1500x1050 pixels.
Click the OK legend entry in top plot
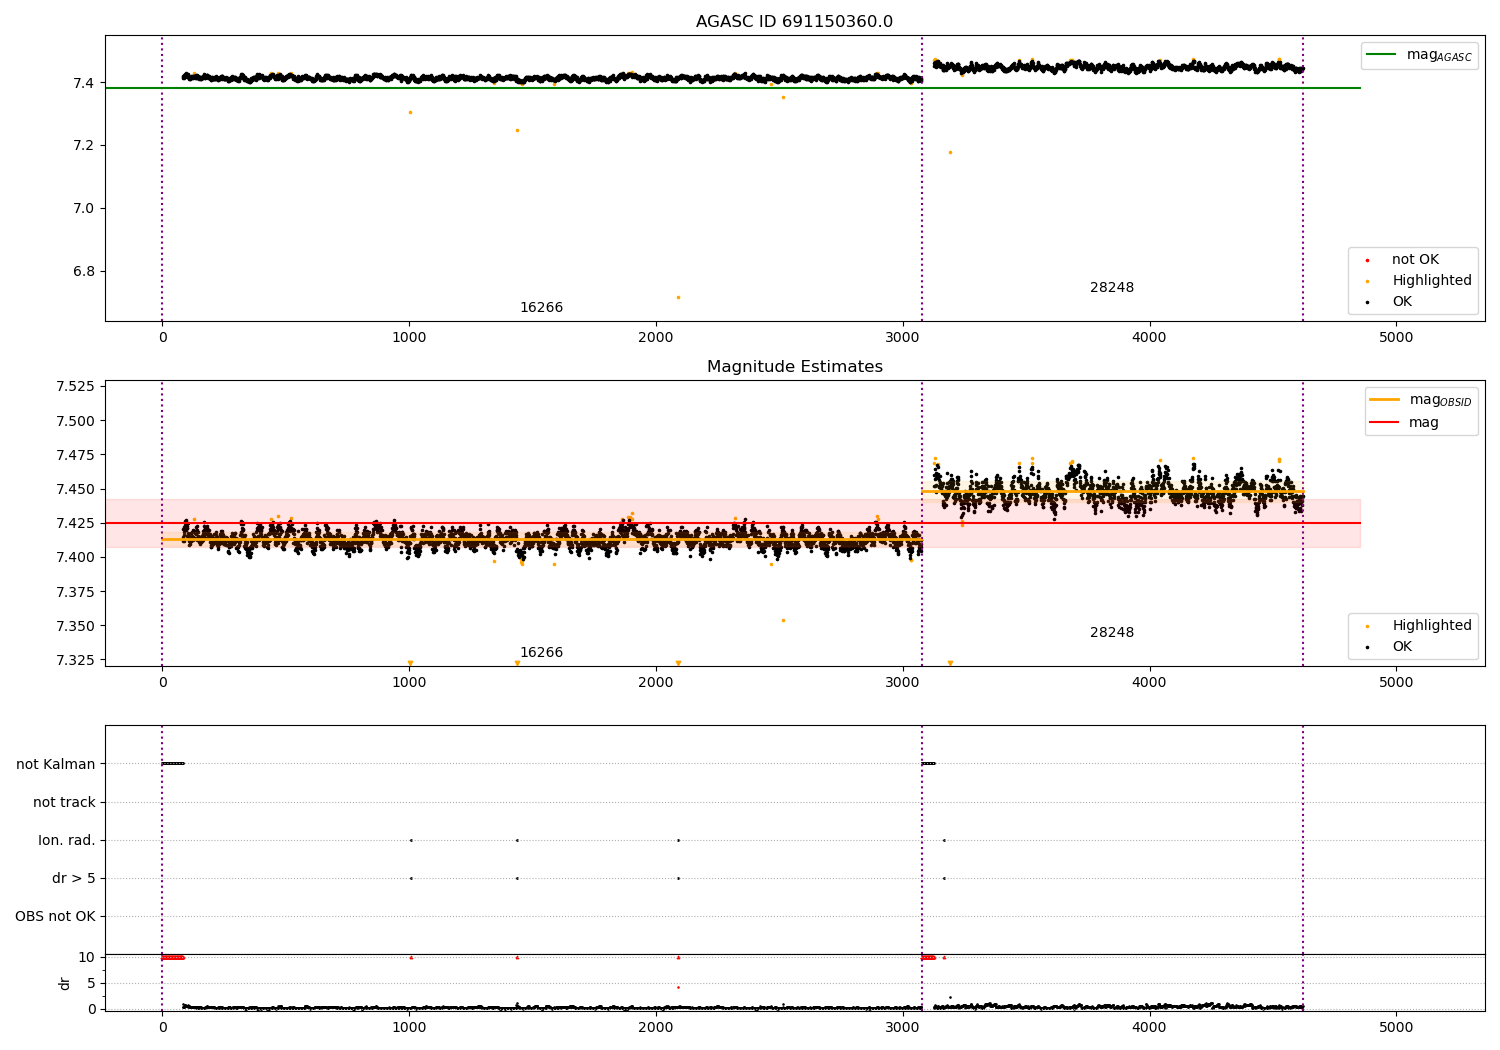1402,302
